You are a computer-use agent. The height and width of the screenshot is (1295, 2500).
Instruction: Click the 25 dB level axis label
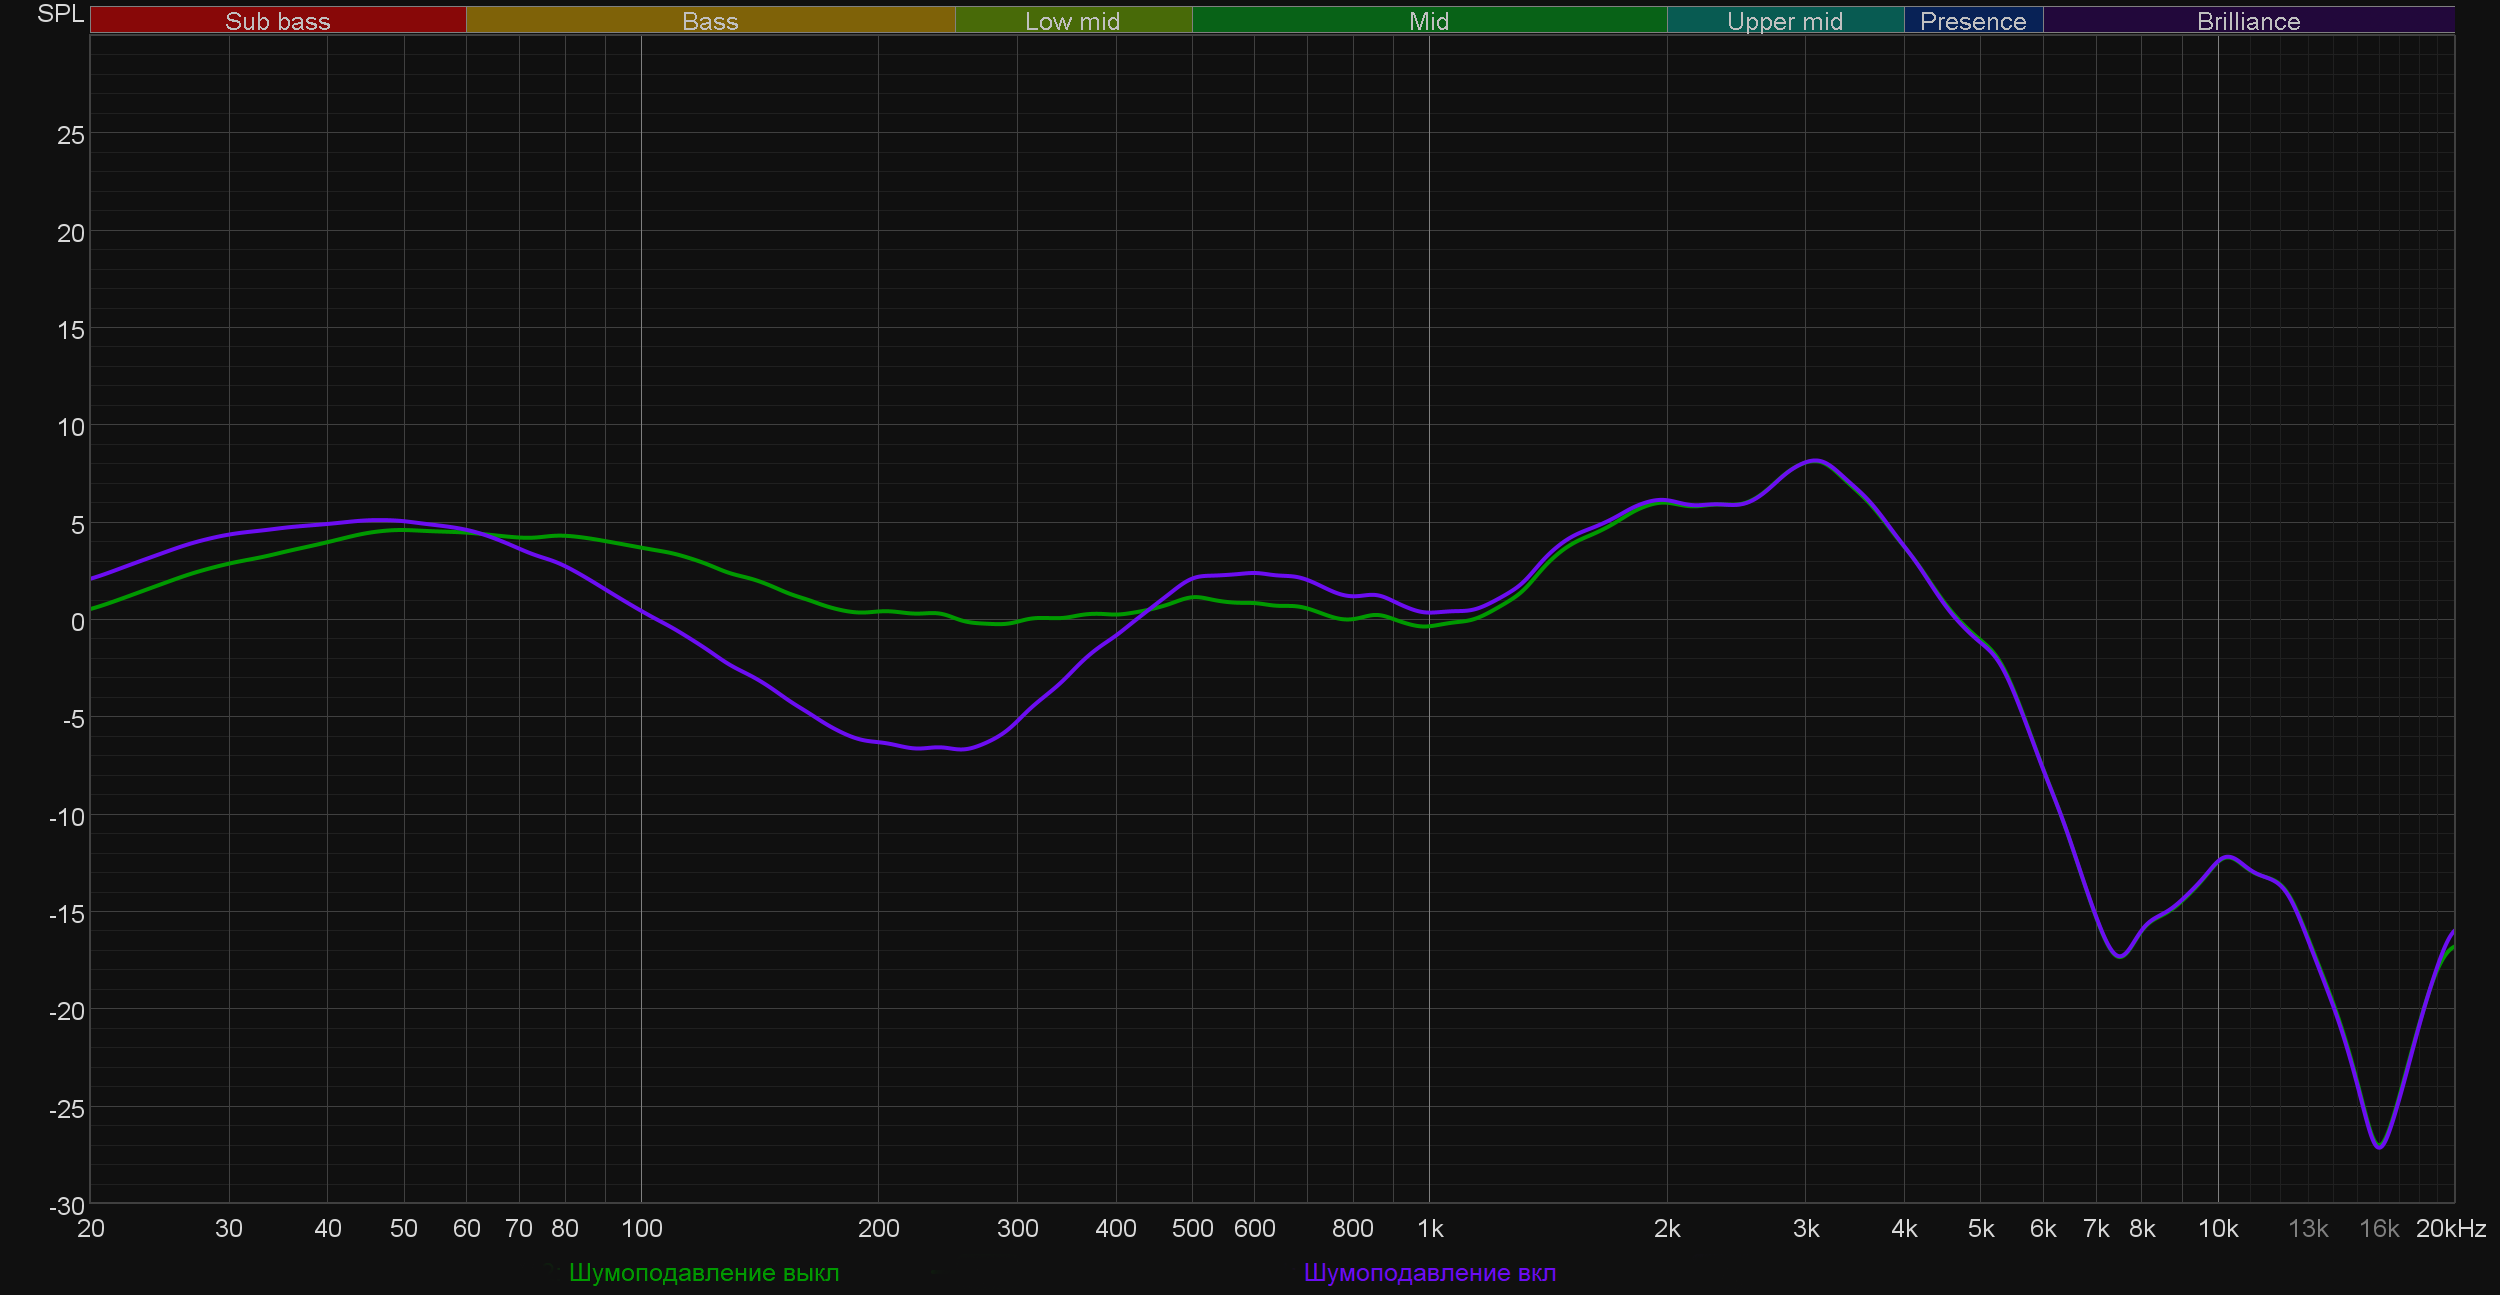click(x=71, y=135)
